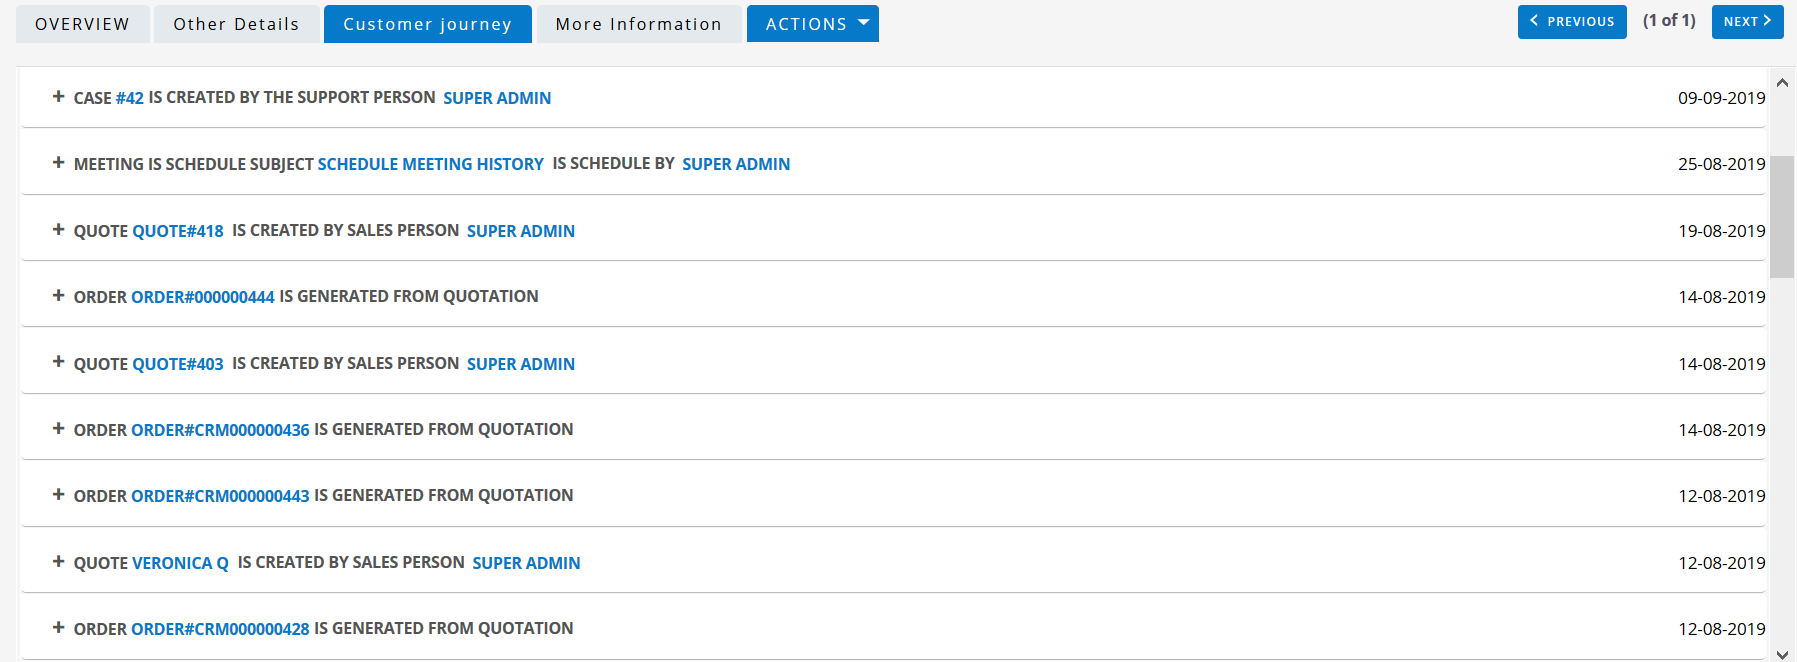Viewport: 1797px width, 662px height.
Task: Expand the Schedule Meeting History entry
Action: [x=59, y=163]
